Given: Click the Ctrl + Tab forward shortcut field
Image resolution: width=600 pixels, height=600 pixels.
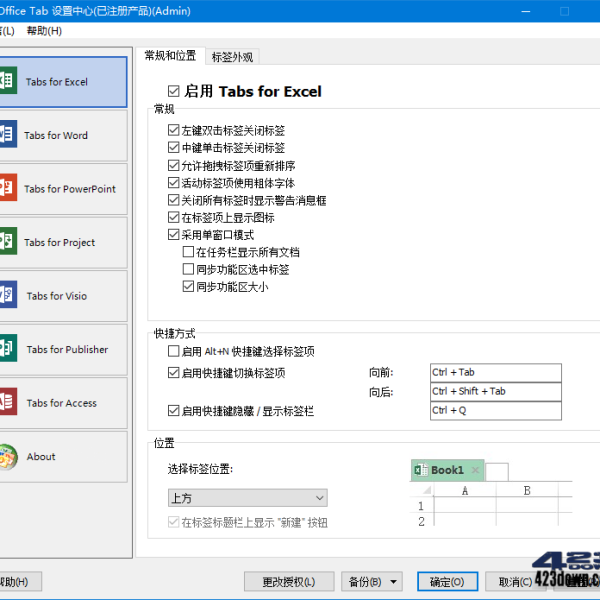Looking at the screenshot, I should 496,372.
